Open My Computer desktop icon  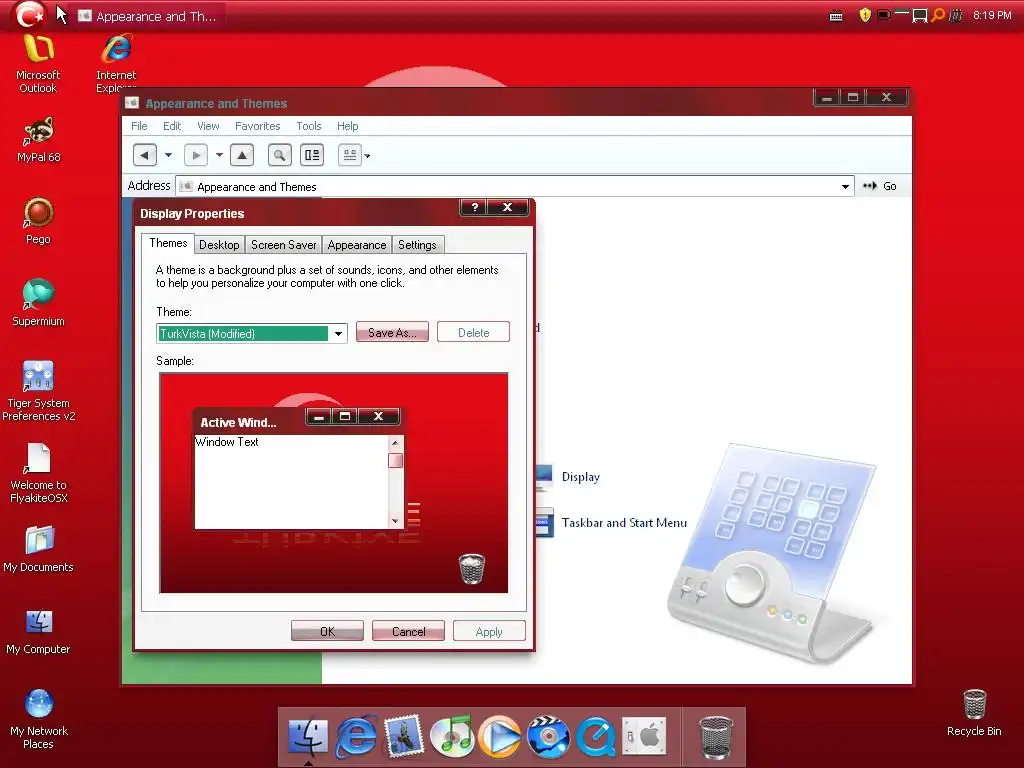click(38, 632)
